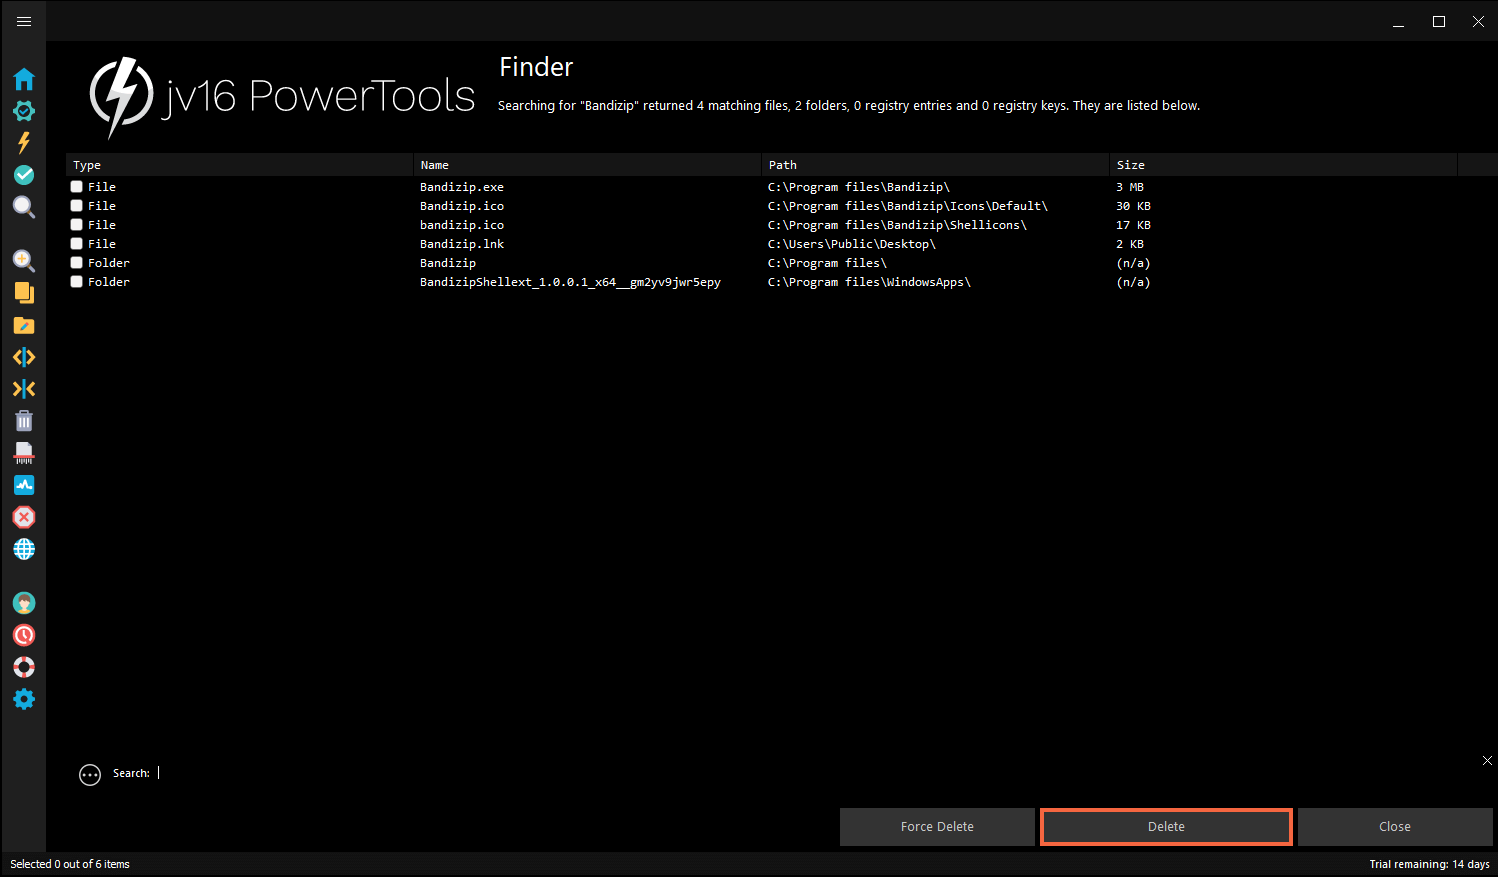1498x877 pixels.
Task: Click the 'Selected 0 out of 6 items' status
Action: tap(70, 864)
